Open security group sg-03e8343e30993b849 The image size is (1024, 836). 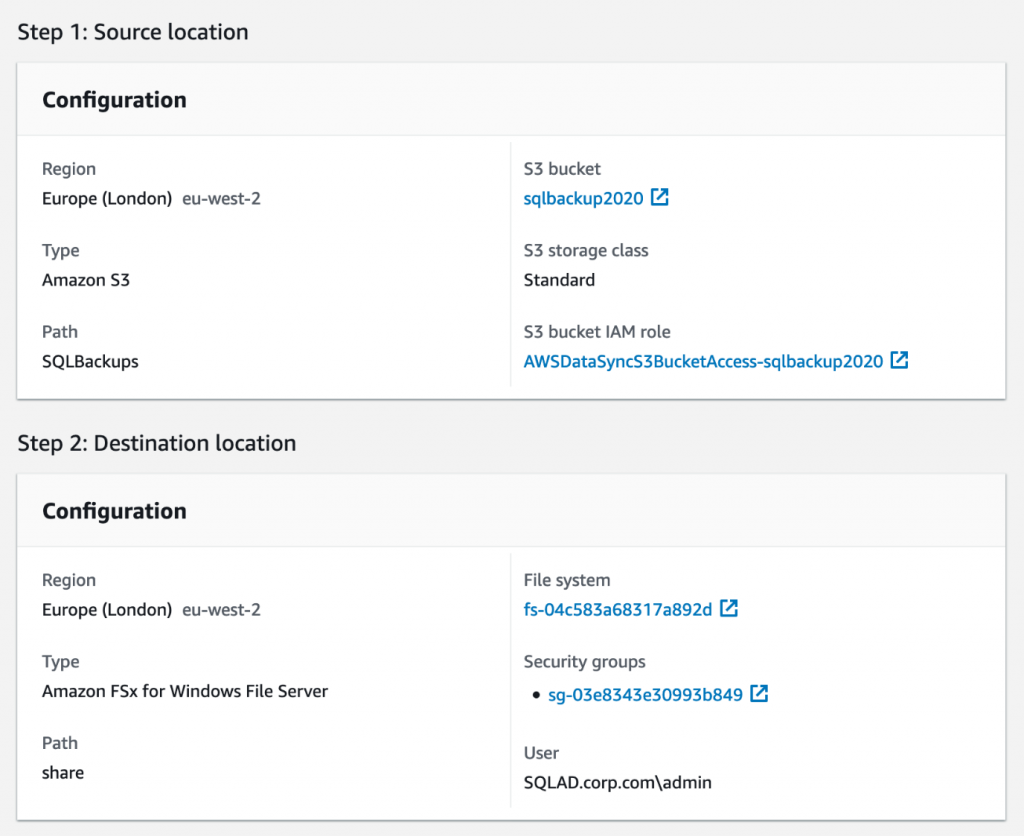pyautogui.click(x=644, y=693)
